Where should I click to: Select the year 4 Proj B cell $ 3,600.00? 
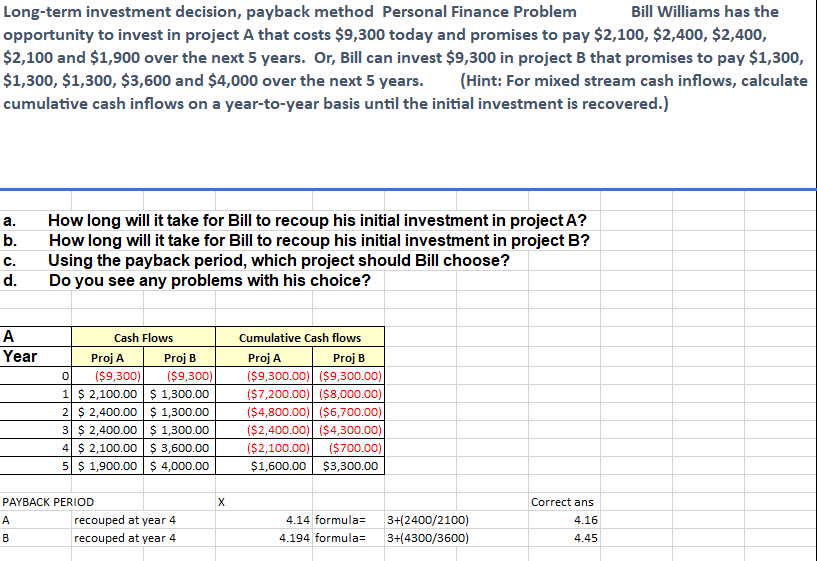180,448
